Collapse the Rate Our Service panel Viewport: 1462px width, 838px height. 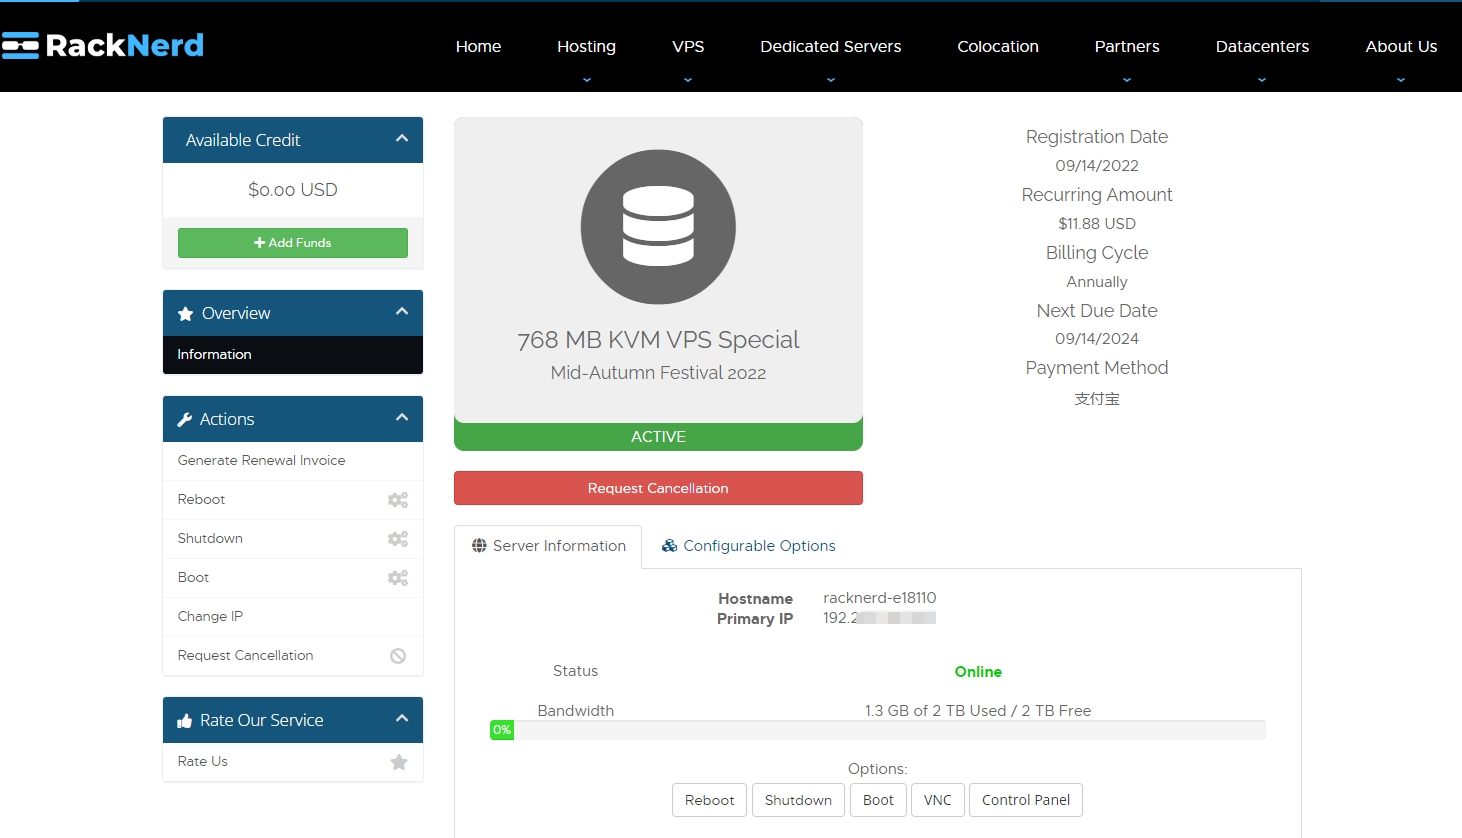402,719
